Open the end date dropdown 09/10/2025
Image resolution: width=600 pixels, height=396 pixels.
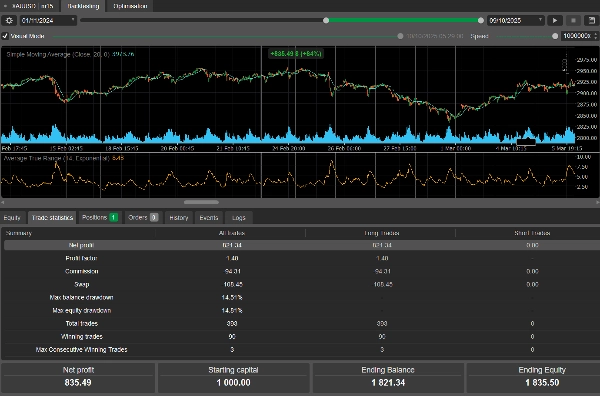point(515,21)
